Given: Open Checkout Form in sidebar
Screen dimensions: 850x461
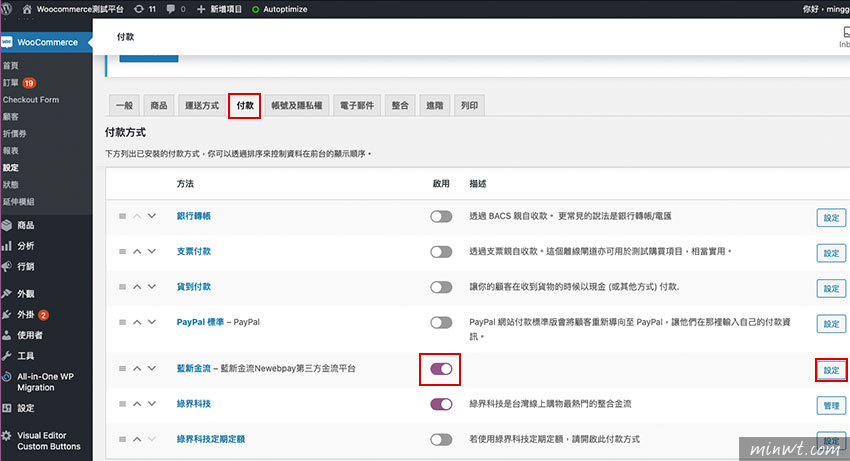Looking at the screenshot, I should click(x=31, y=100).
